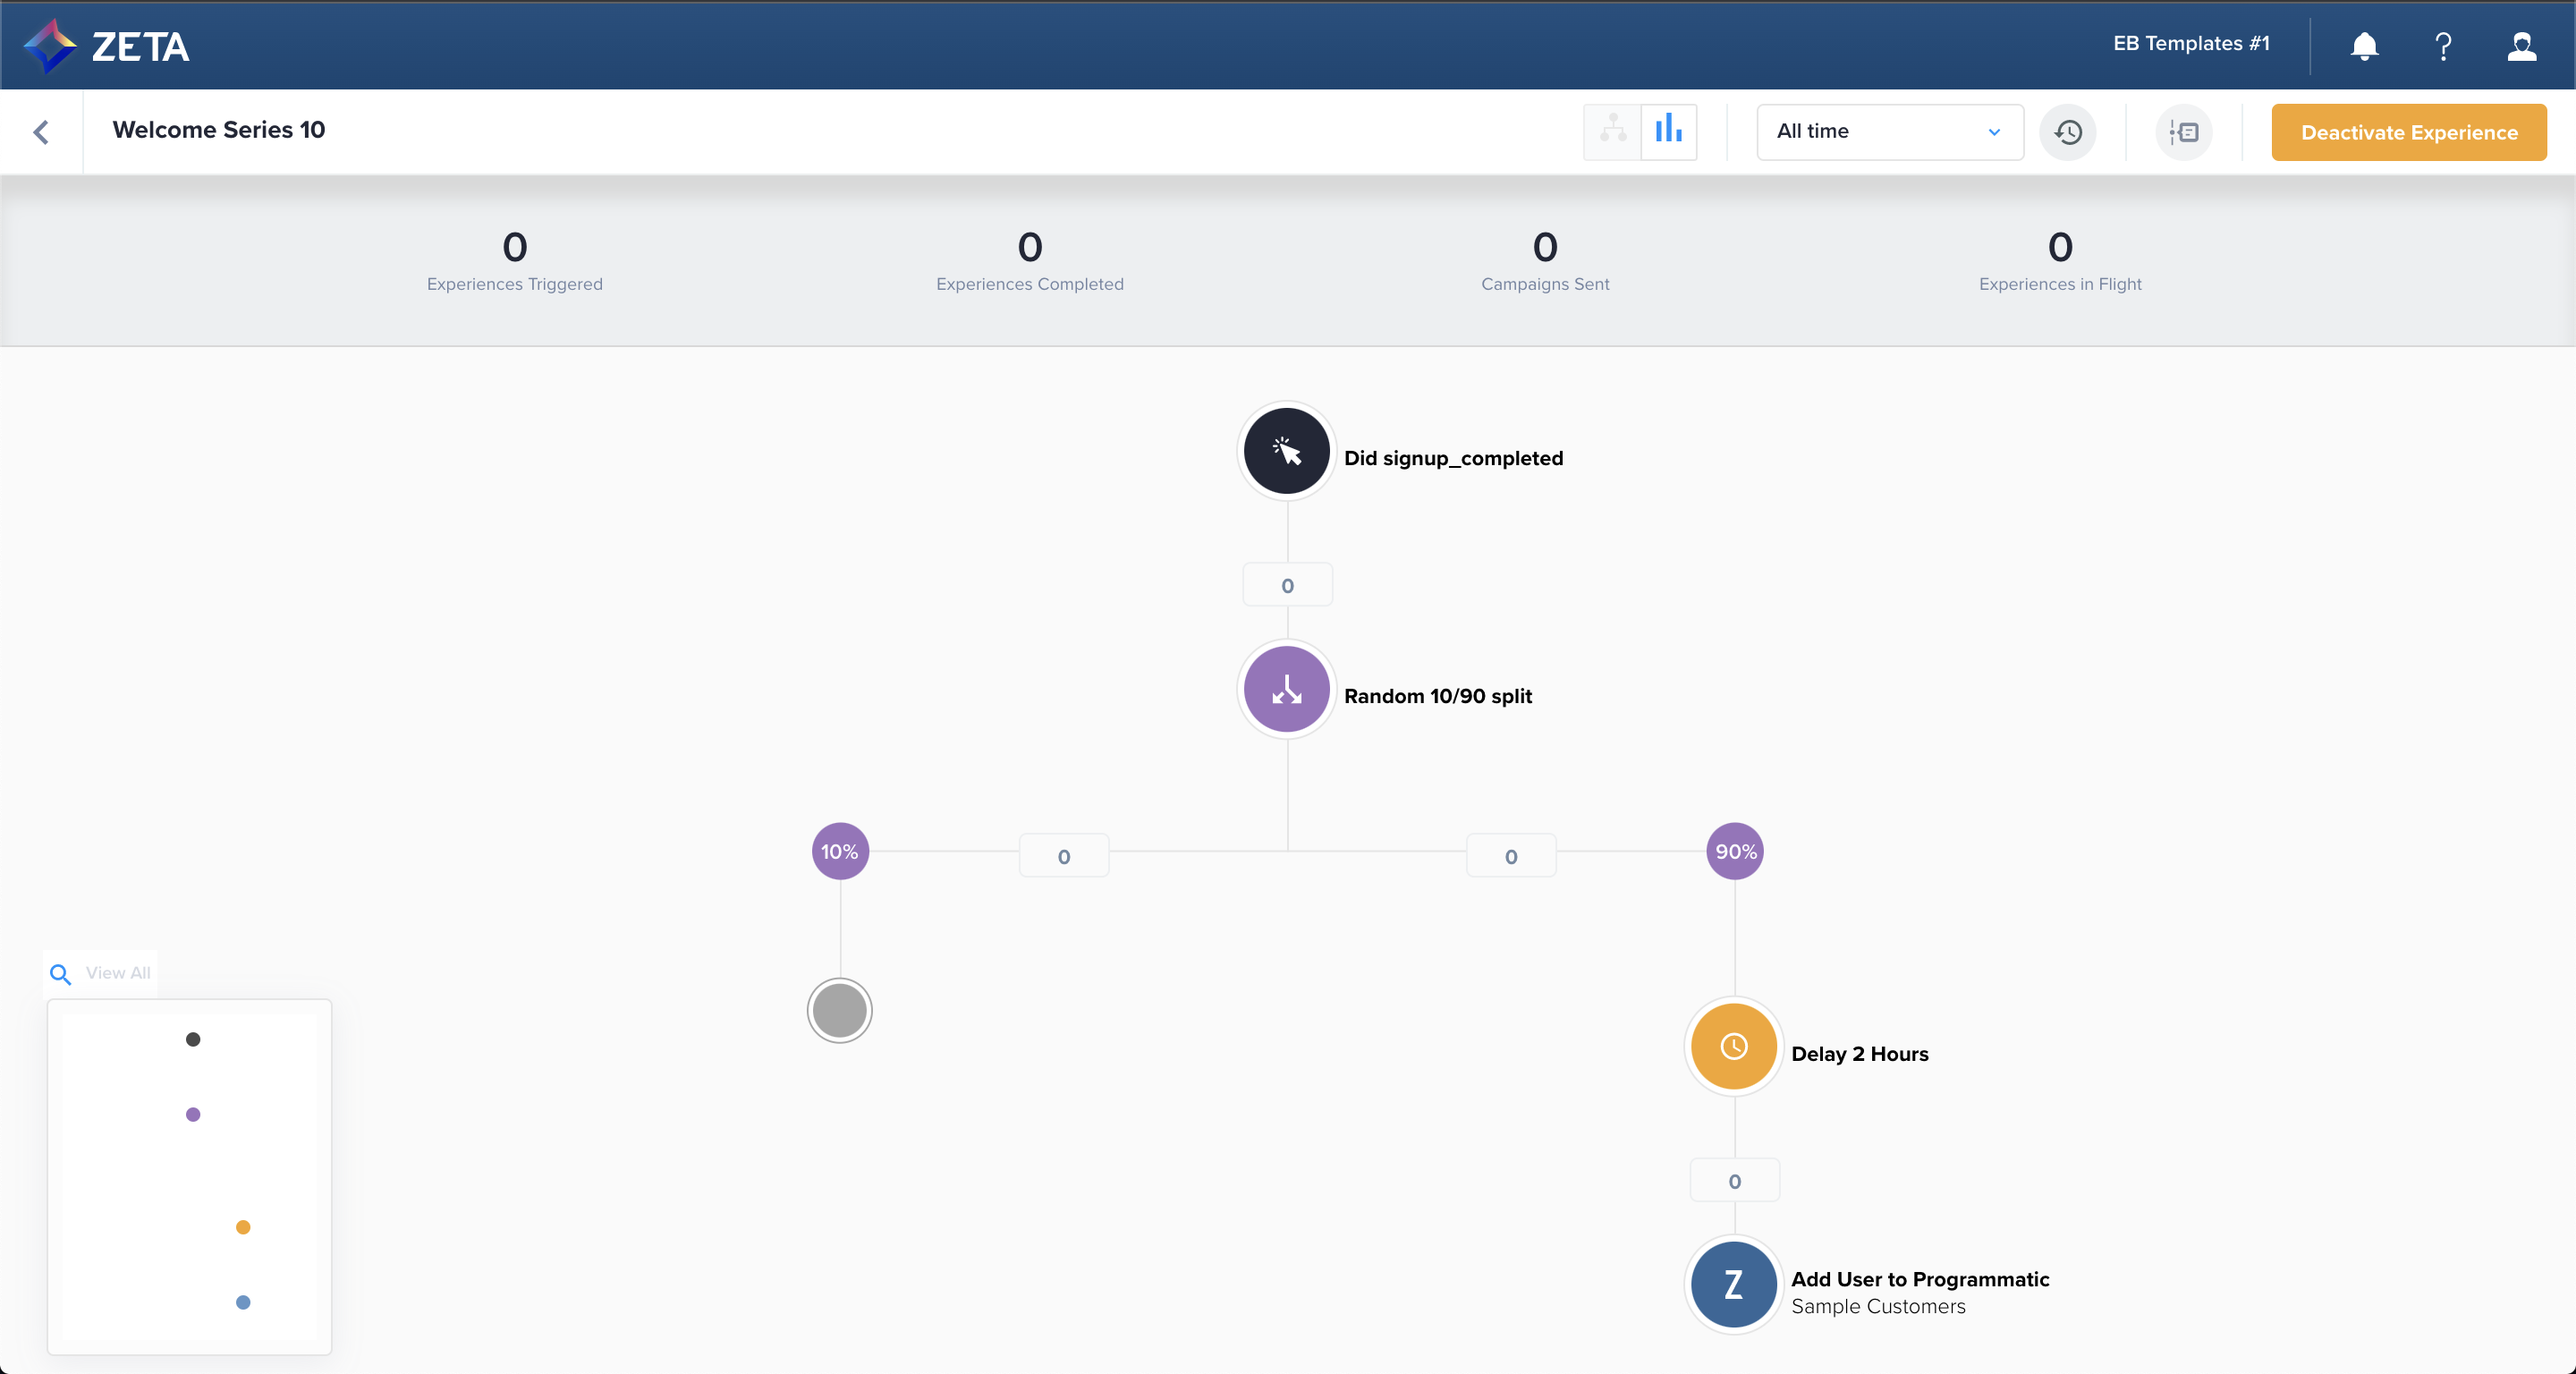
Task: Open the notifications bell
Action: click(x=2364, y=46)
